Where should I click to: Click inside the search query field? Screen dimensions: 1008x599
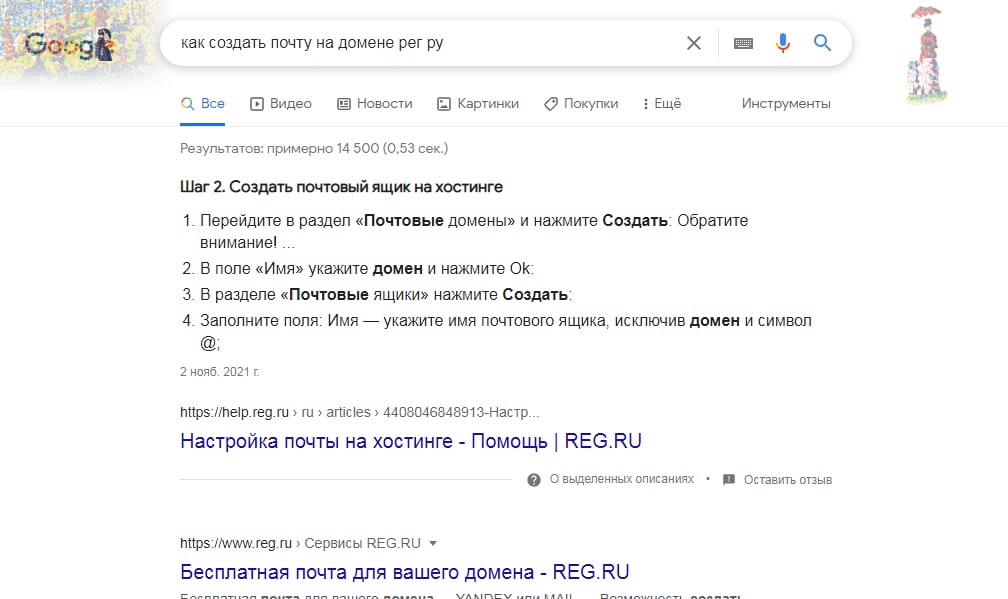(424, 43)
